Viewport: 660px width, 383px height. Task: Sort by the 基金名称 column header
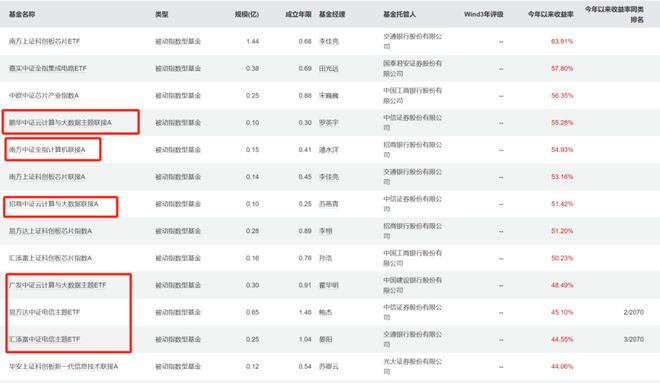coord(22,14)
